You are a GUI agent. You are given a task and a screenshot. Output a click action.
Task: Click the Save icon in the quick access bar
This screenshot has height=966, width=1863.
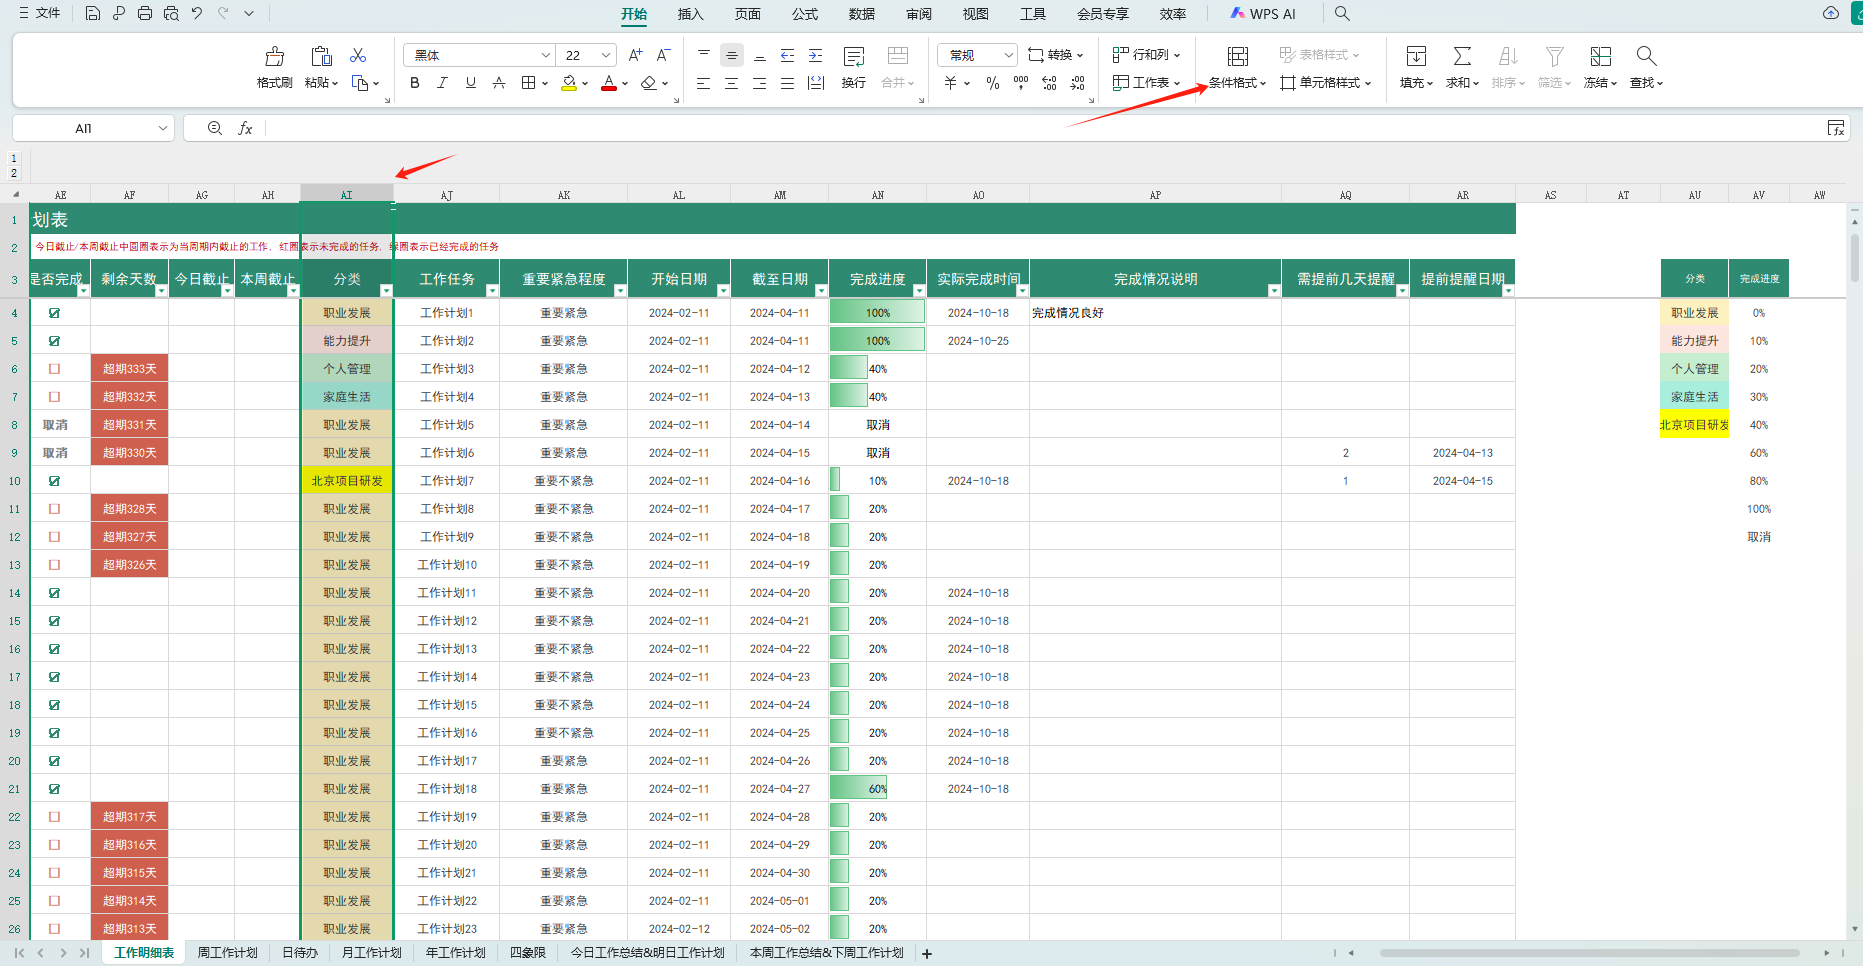pyautogui.click(x=92, y=13)
